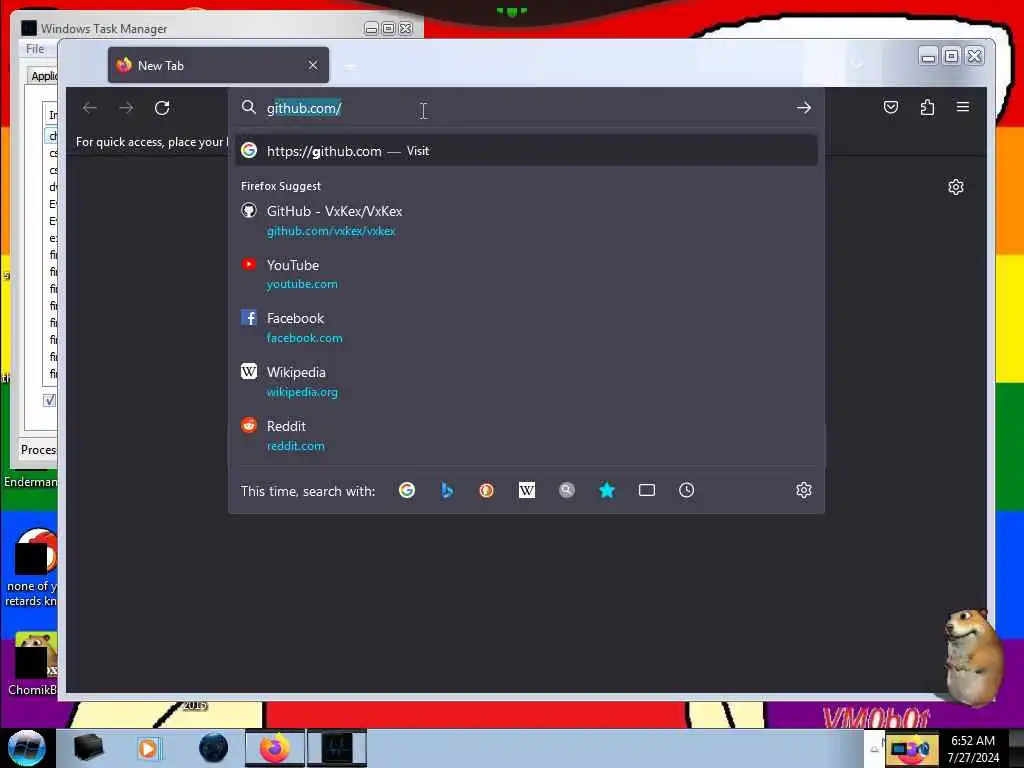Image resolution: width=1024 pixels, height=768 pixels.
Task: Search this time with Google
Action: click(x=407, y=490)
